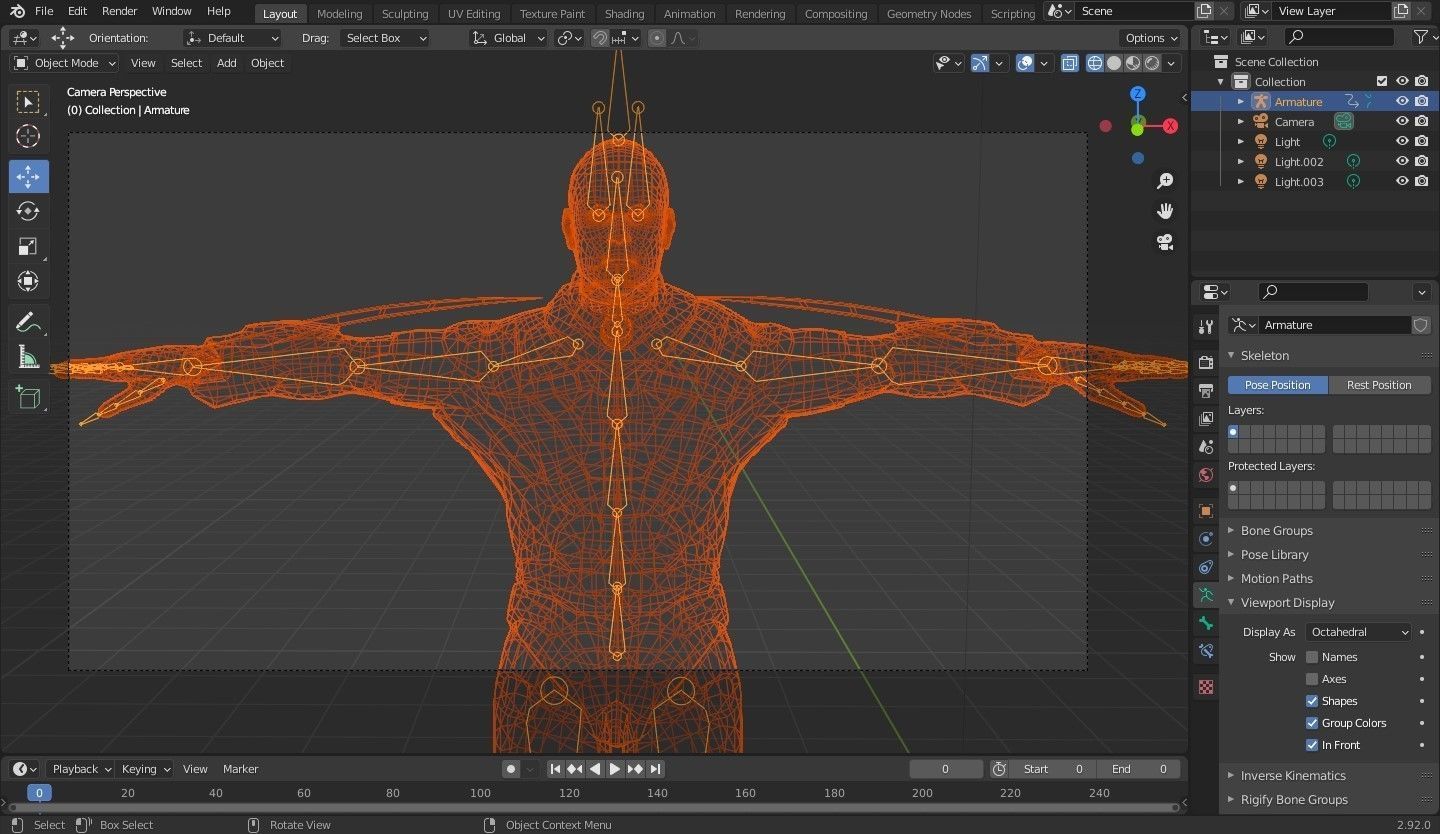The height and width of the screenshot is (834, 1440).
Task: Open the Output properties tab
Action: (1206, 390)
